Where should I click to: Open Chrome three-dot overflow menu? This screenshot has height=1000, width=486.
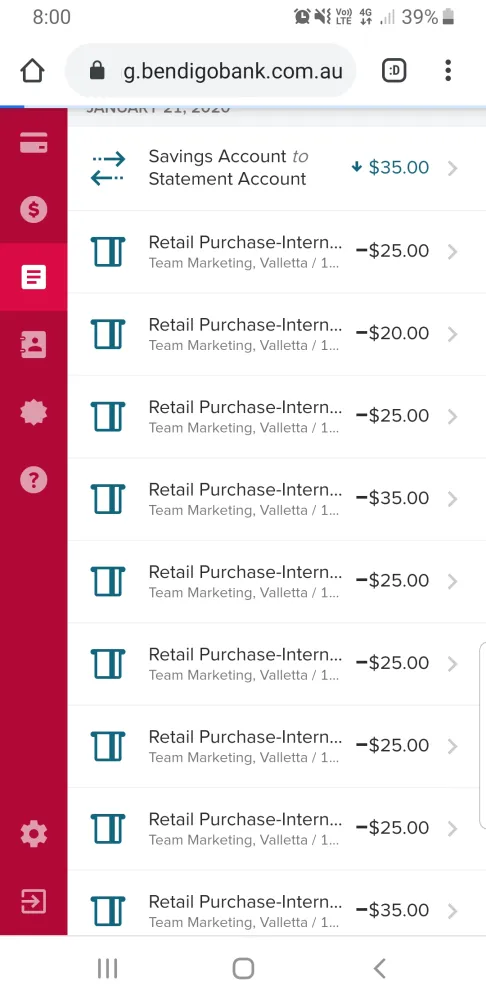click(448, 71)
